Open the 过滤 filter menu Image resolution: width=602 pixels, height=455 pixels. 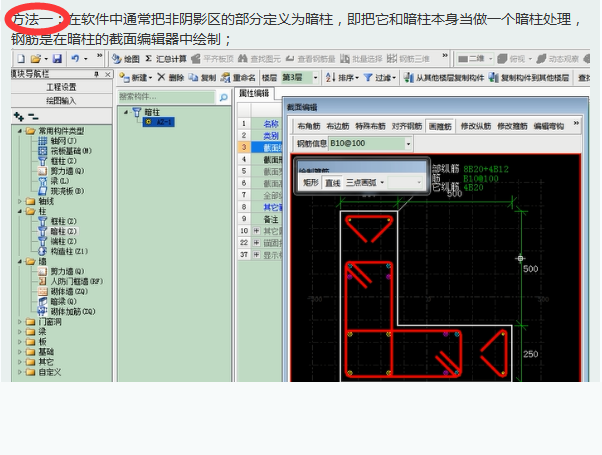coord(379,78)
